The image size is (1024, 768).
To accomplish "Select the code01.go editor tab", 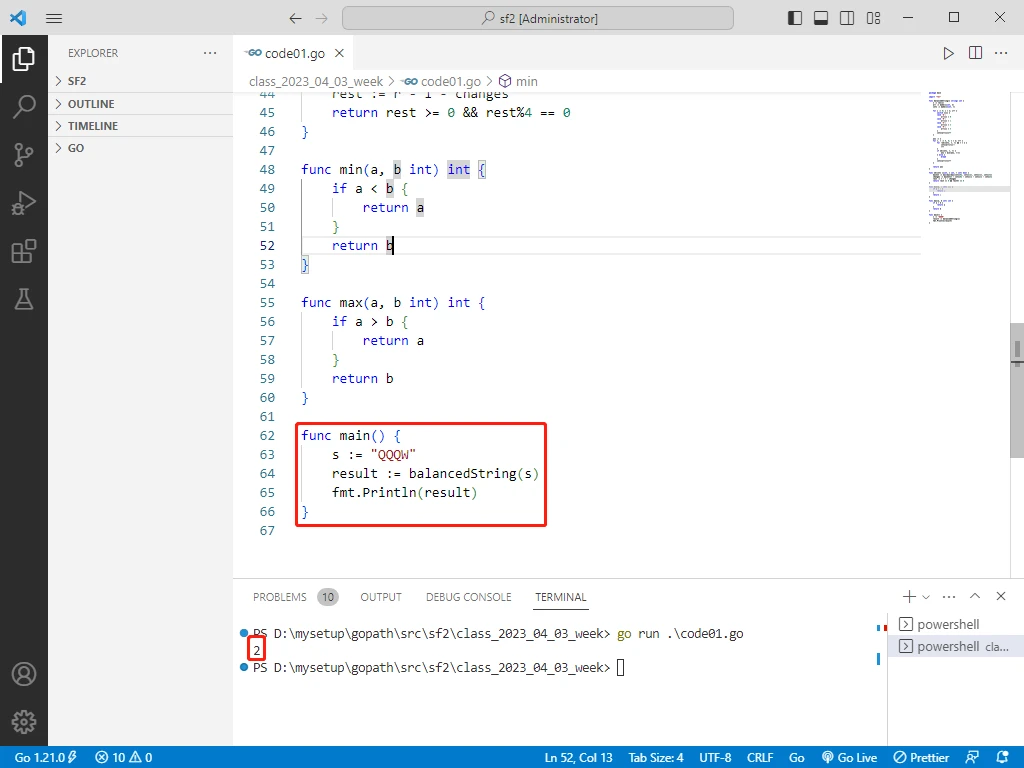I will 293,53.
